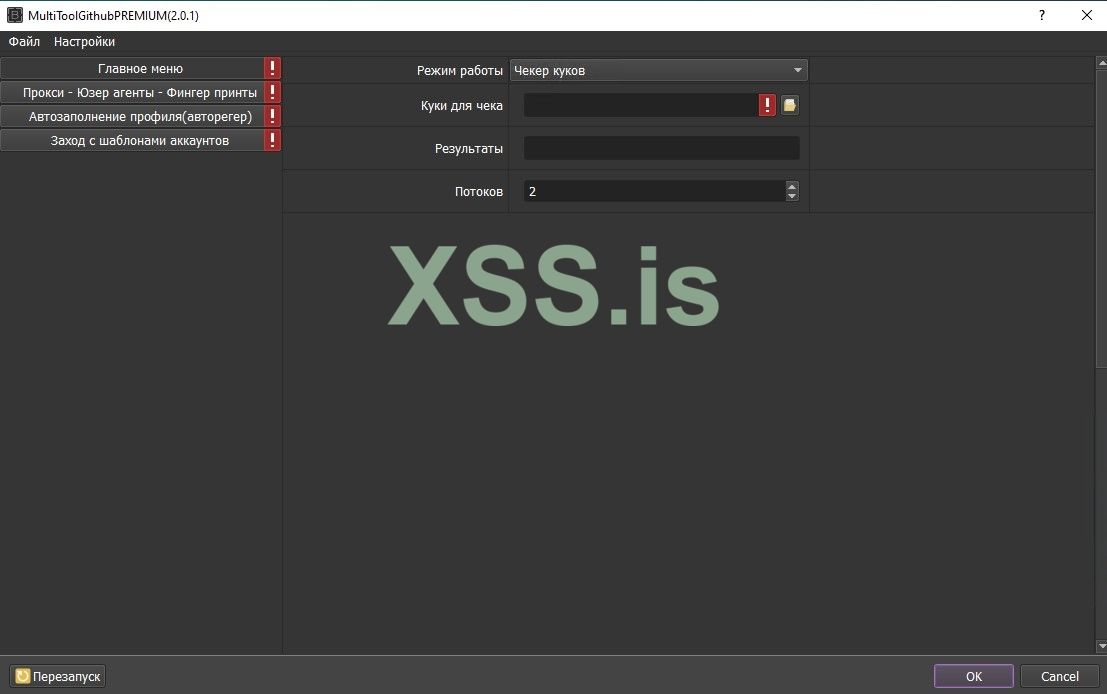This screenshot has height=694, width=1107.
Task: Click warning icon beside Прокси - Юзер агенты
Action: tap(273, 92)
